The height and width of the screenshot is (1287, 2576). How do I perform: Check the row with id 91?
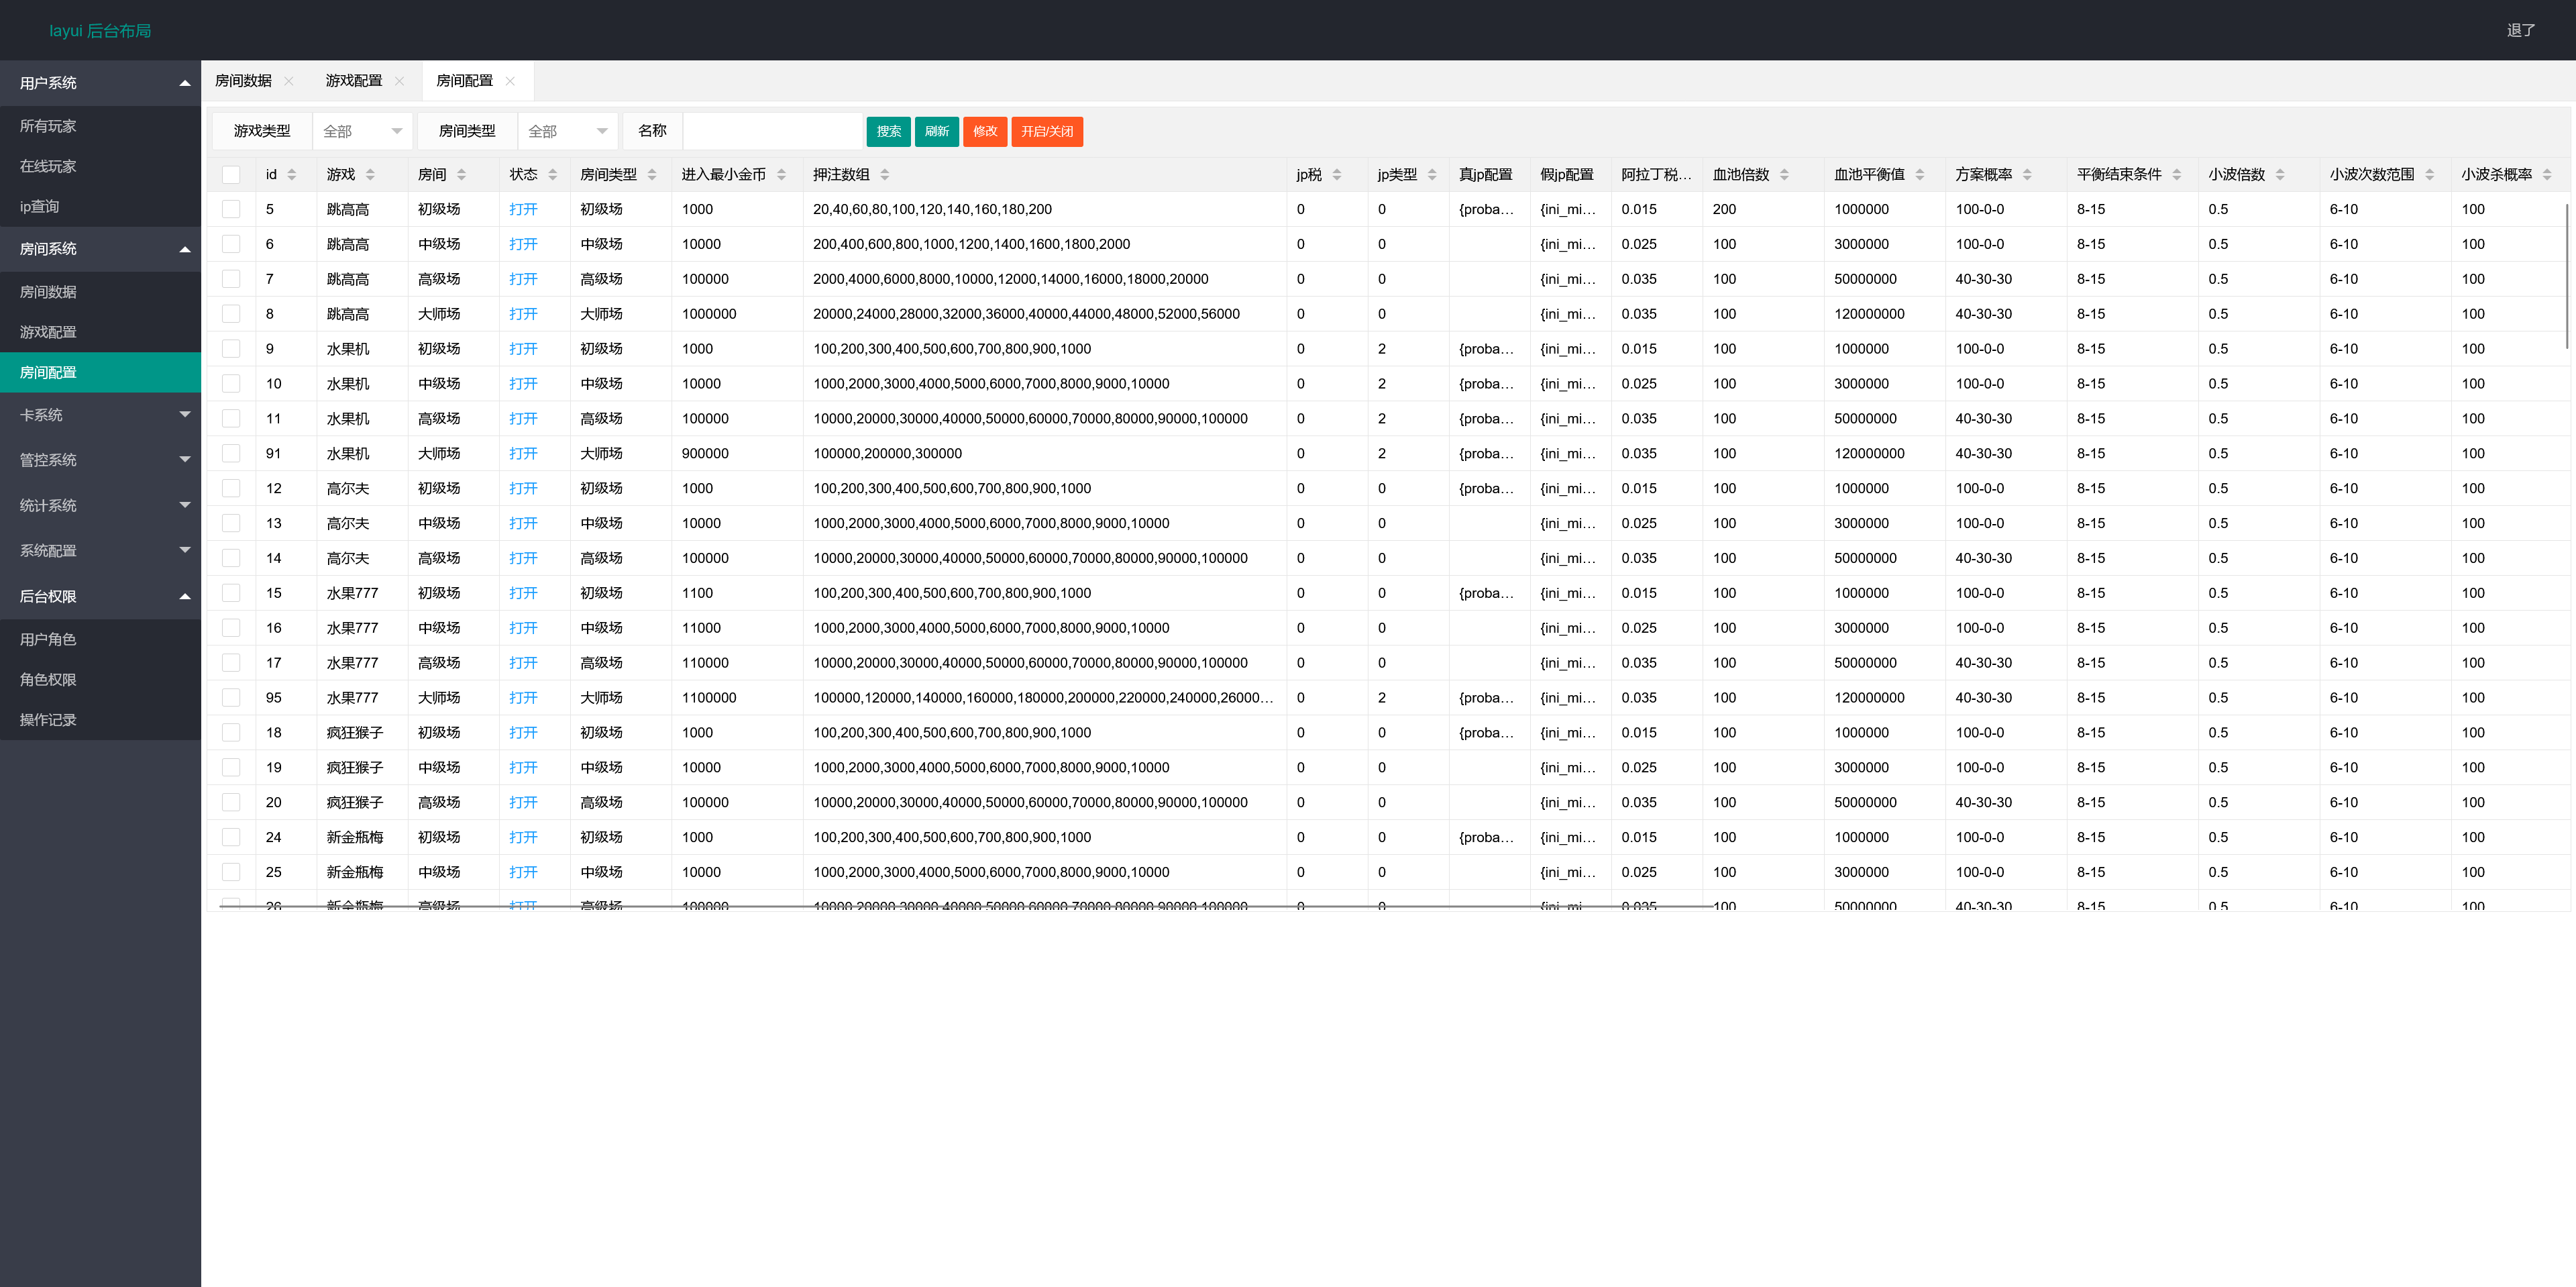(x=231, y=453)
